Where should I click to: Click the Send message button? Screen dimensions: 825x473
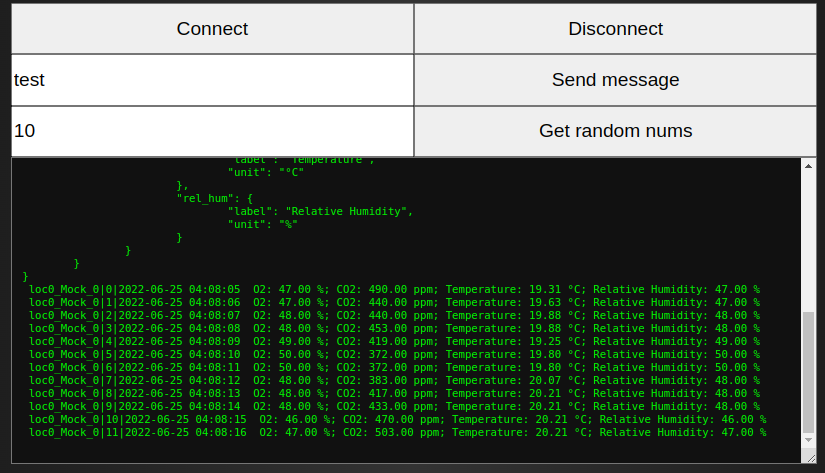(615, 80)
